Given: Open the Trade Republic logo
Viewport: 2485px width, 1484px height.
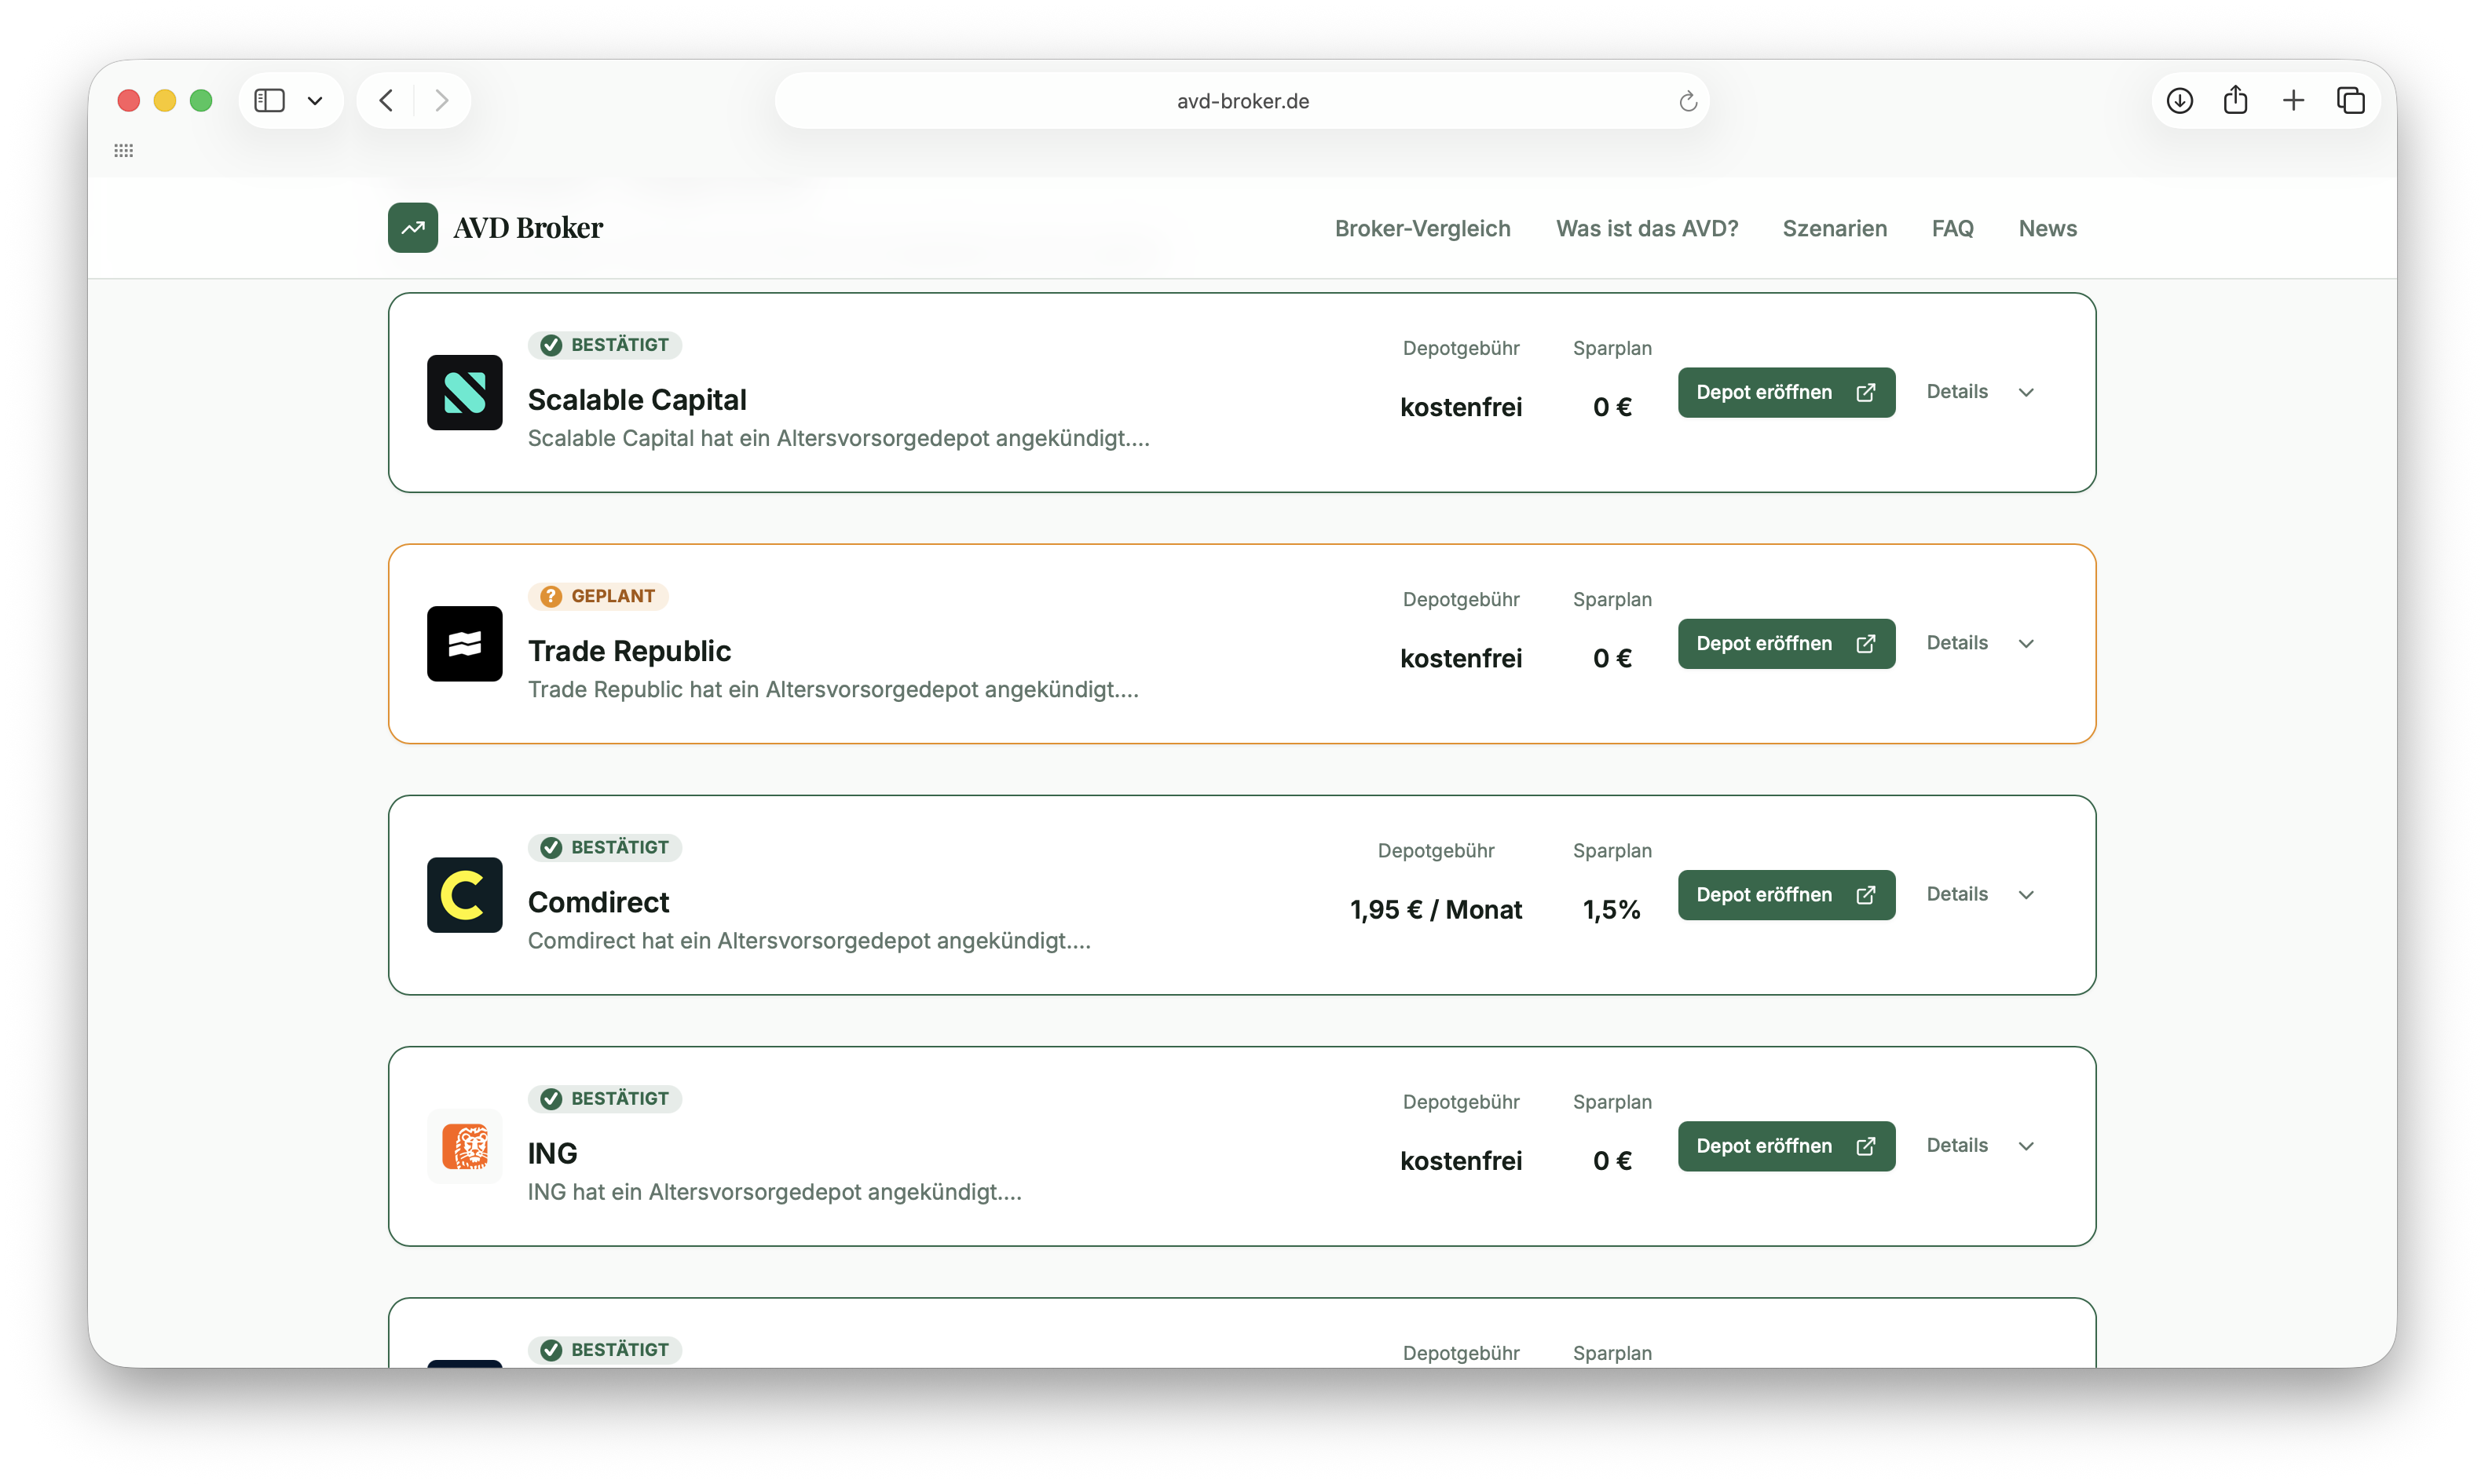Looking at the screenshot, I should pos(464,643).
